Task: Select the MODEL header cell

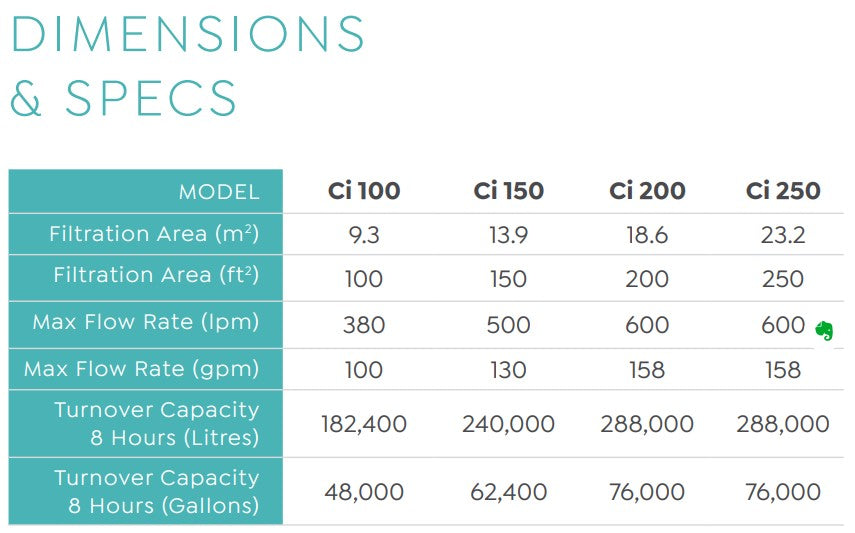Action: tap(218, 192)
